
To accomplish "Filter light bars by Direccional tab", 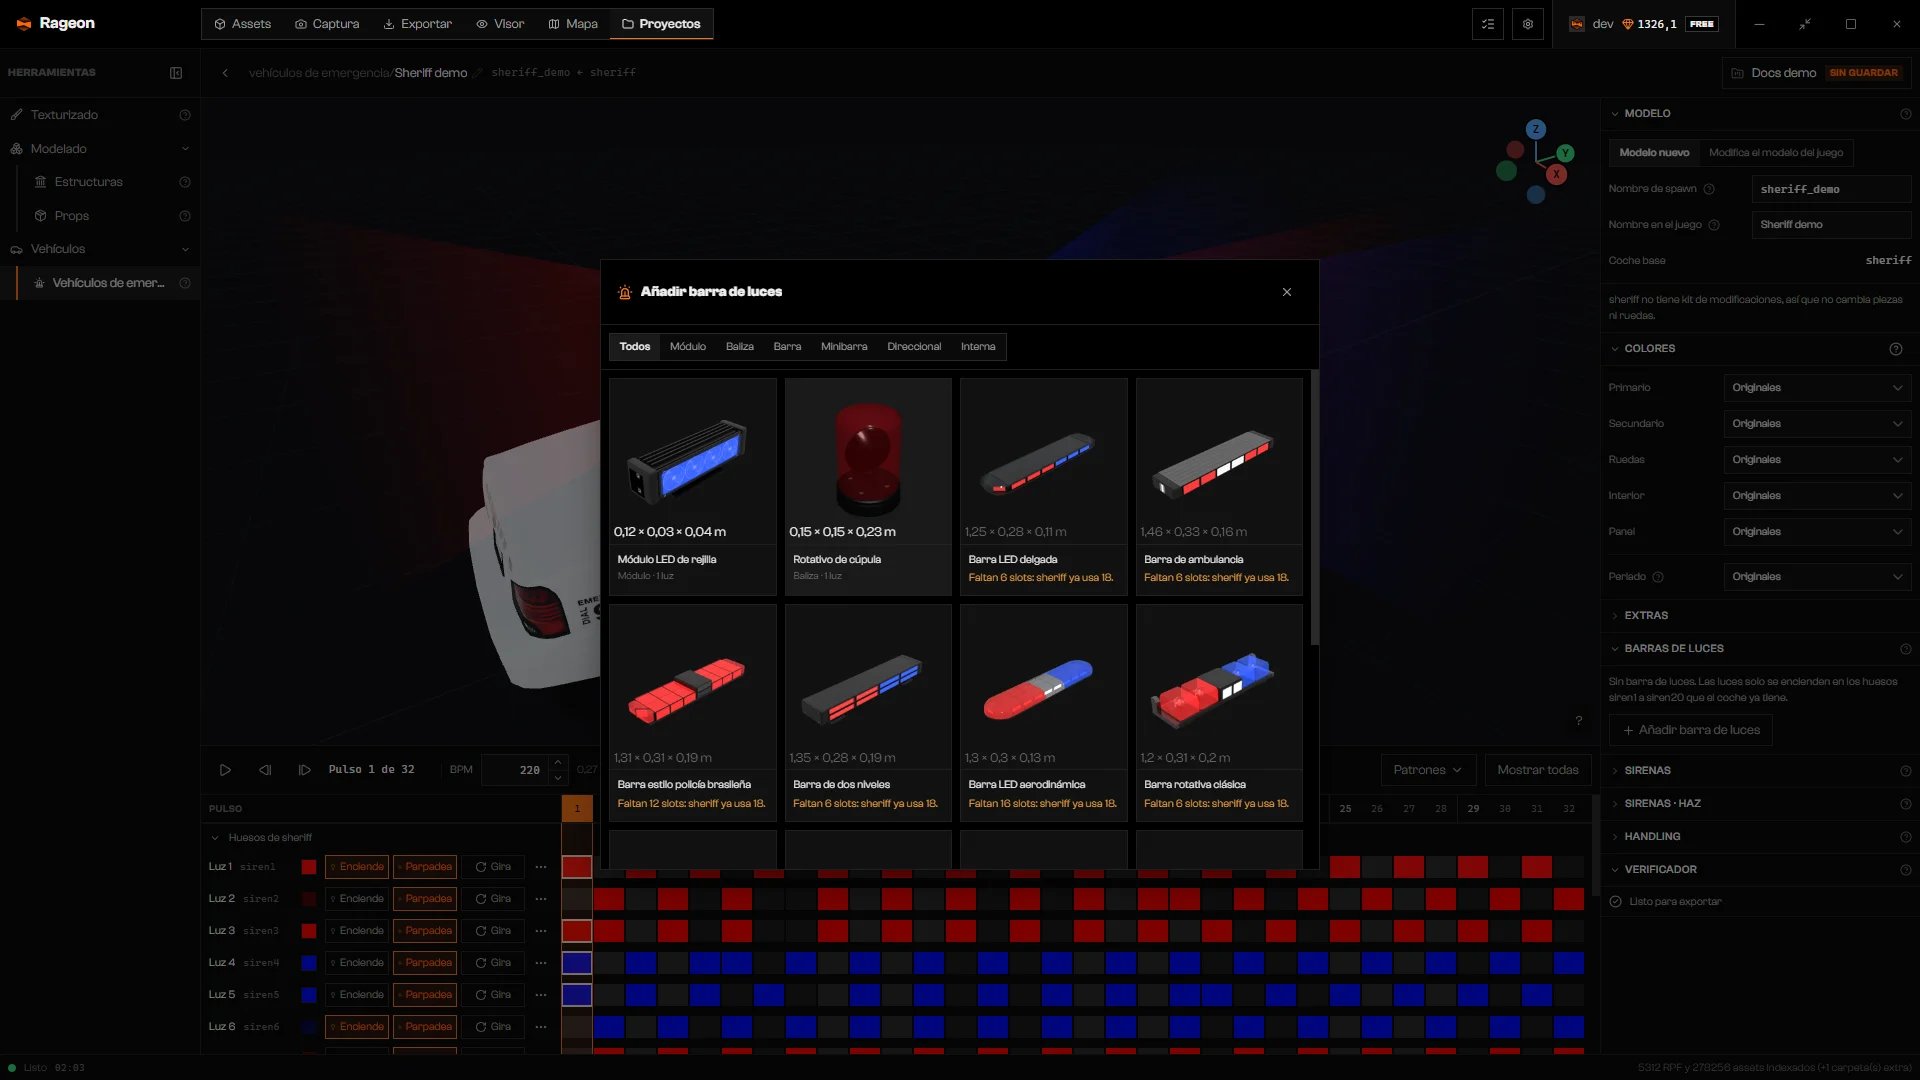I will click(914, 347).
